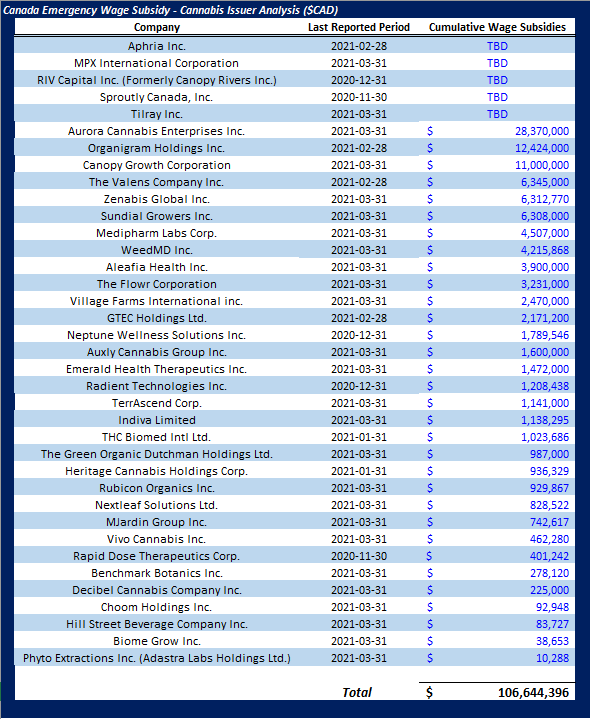Viewport: 590px width, 719px height.
Task: Select Emerald Health Therapeutics Inc. cell
Action: click(157, 369)
